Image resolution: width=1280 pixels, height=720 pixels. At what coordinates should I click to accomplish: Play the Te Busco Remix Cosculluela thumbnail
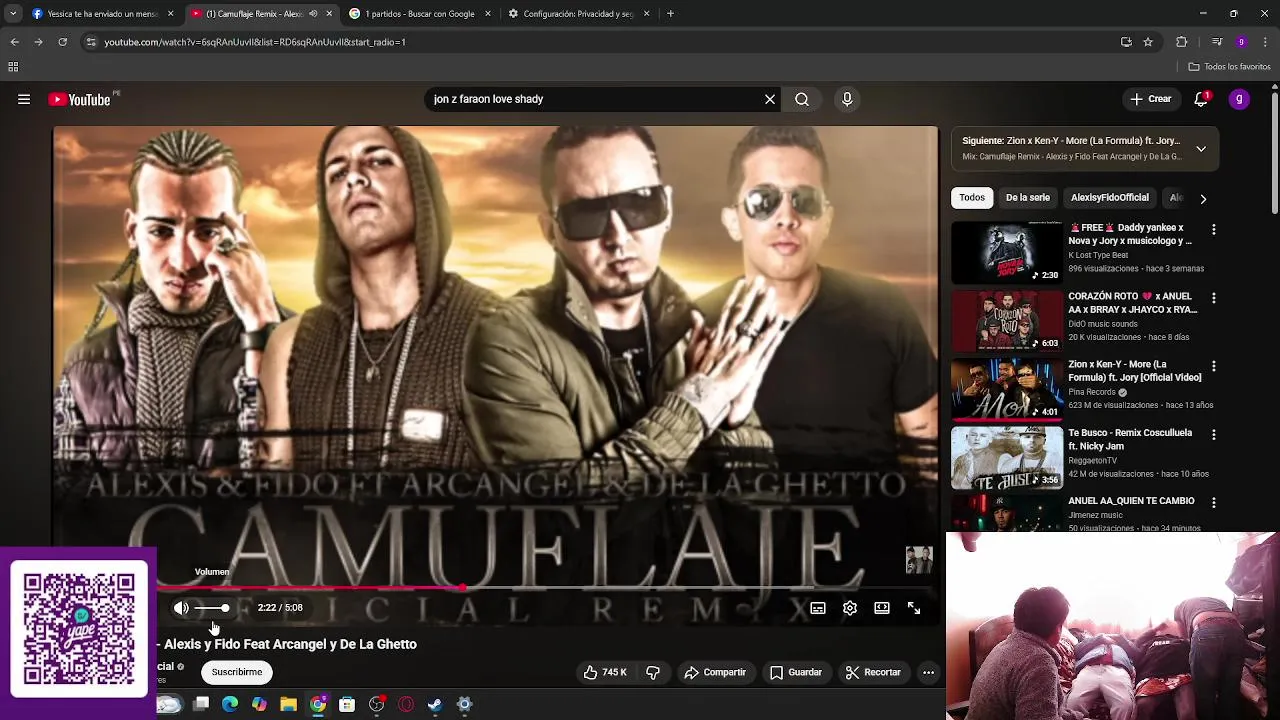coord(1007,457)
